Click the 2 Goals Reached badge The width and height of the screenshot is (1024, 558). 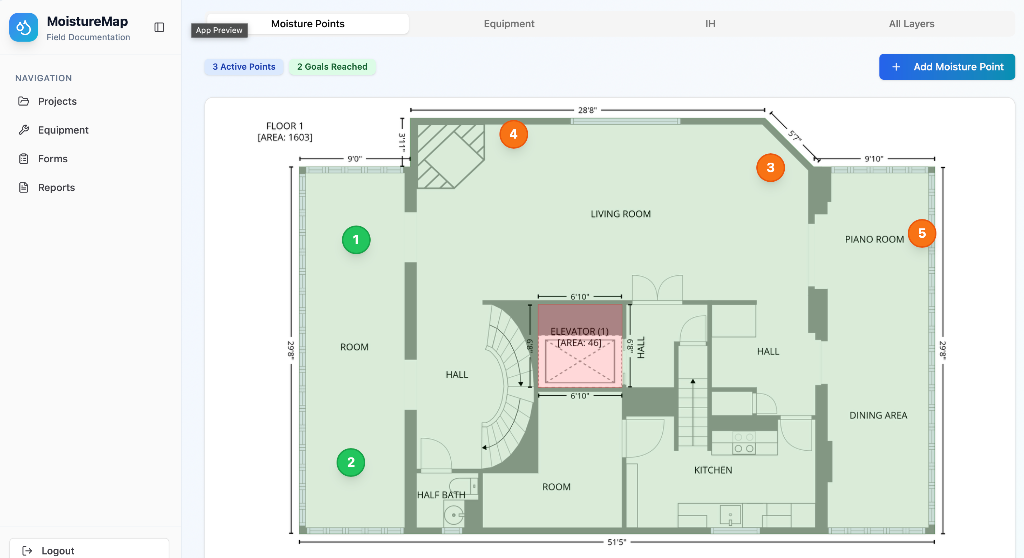click(x=332, y=67)
